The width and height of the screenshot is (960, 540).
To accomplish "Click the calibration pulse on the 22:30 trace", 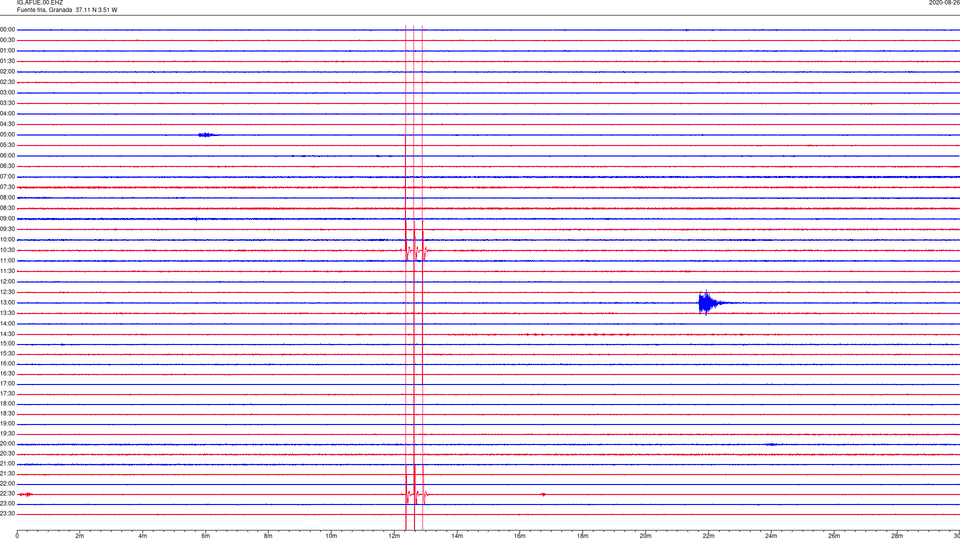I will pos(414,494).
